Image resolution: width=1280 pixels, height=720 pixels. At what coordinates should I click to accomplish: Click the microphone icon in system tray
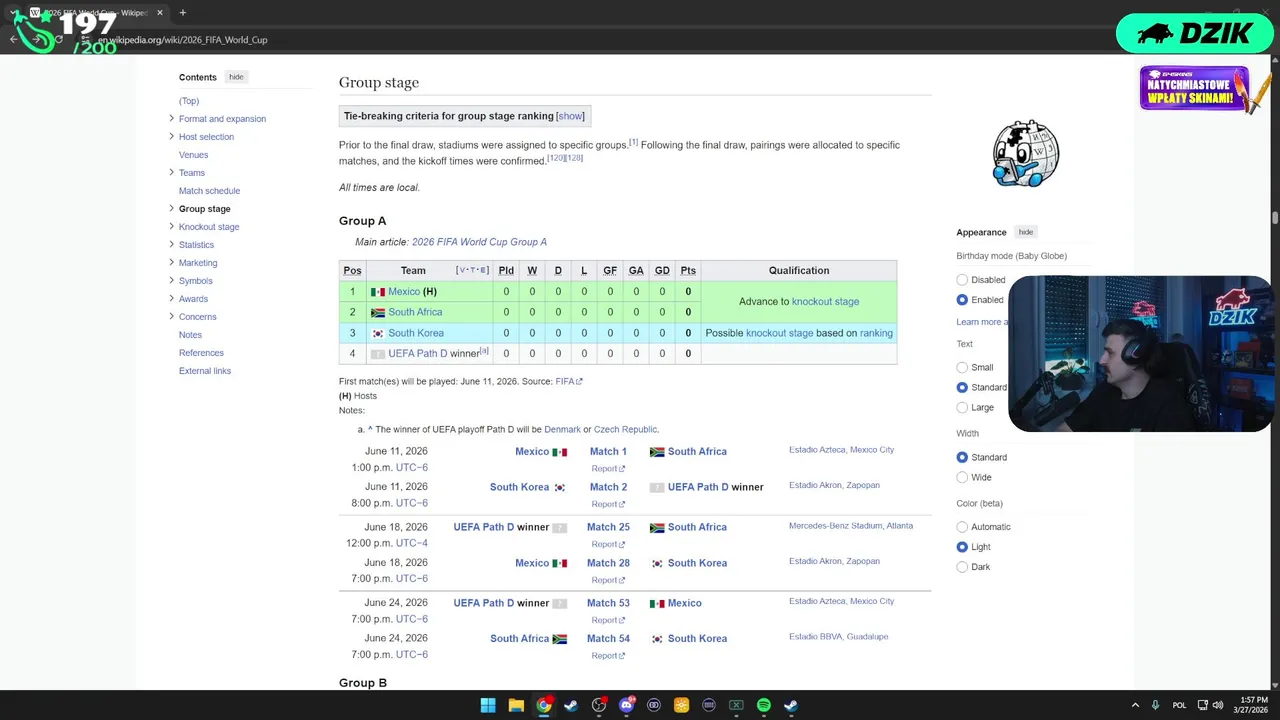click(x=1155, y=705)
